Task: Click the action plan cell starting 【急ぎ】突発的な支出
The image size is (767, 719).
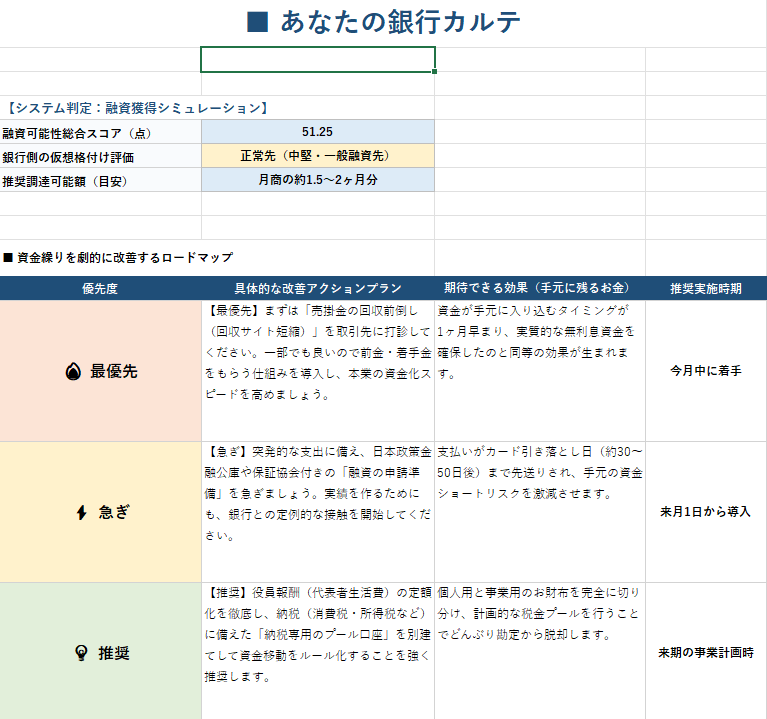Action: 317,512
